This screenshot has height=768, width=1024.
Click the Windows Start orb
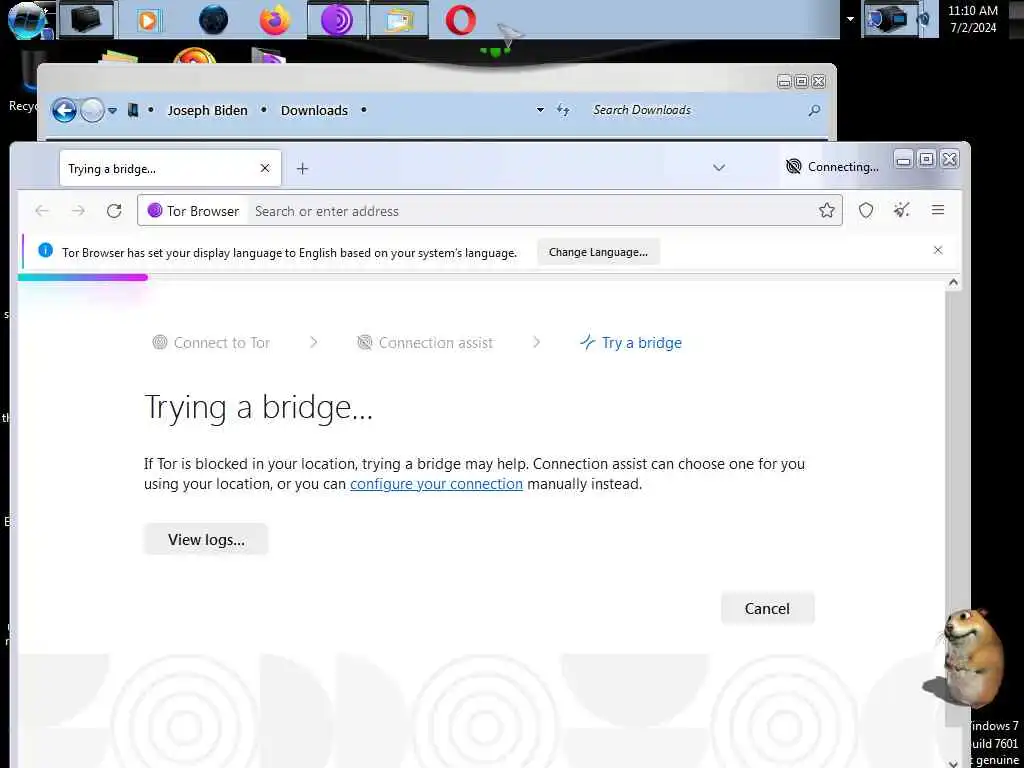[27, 20]
